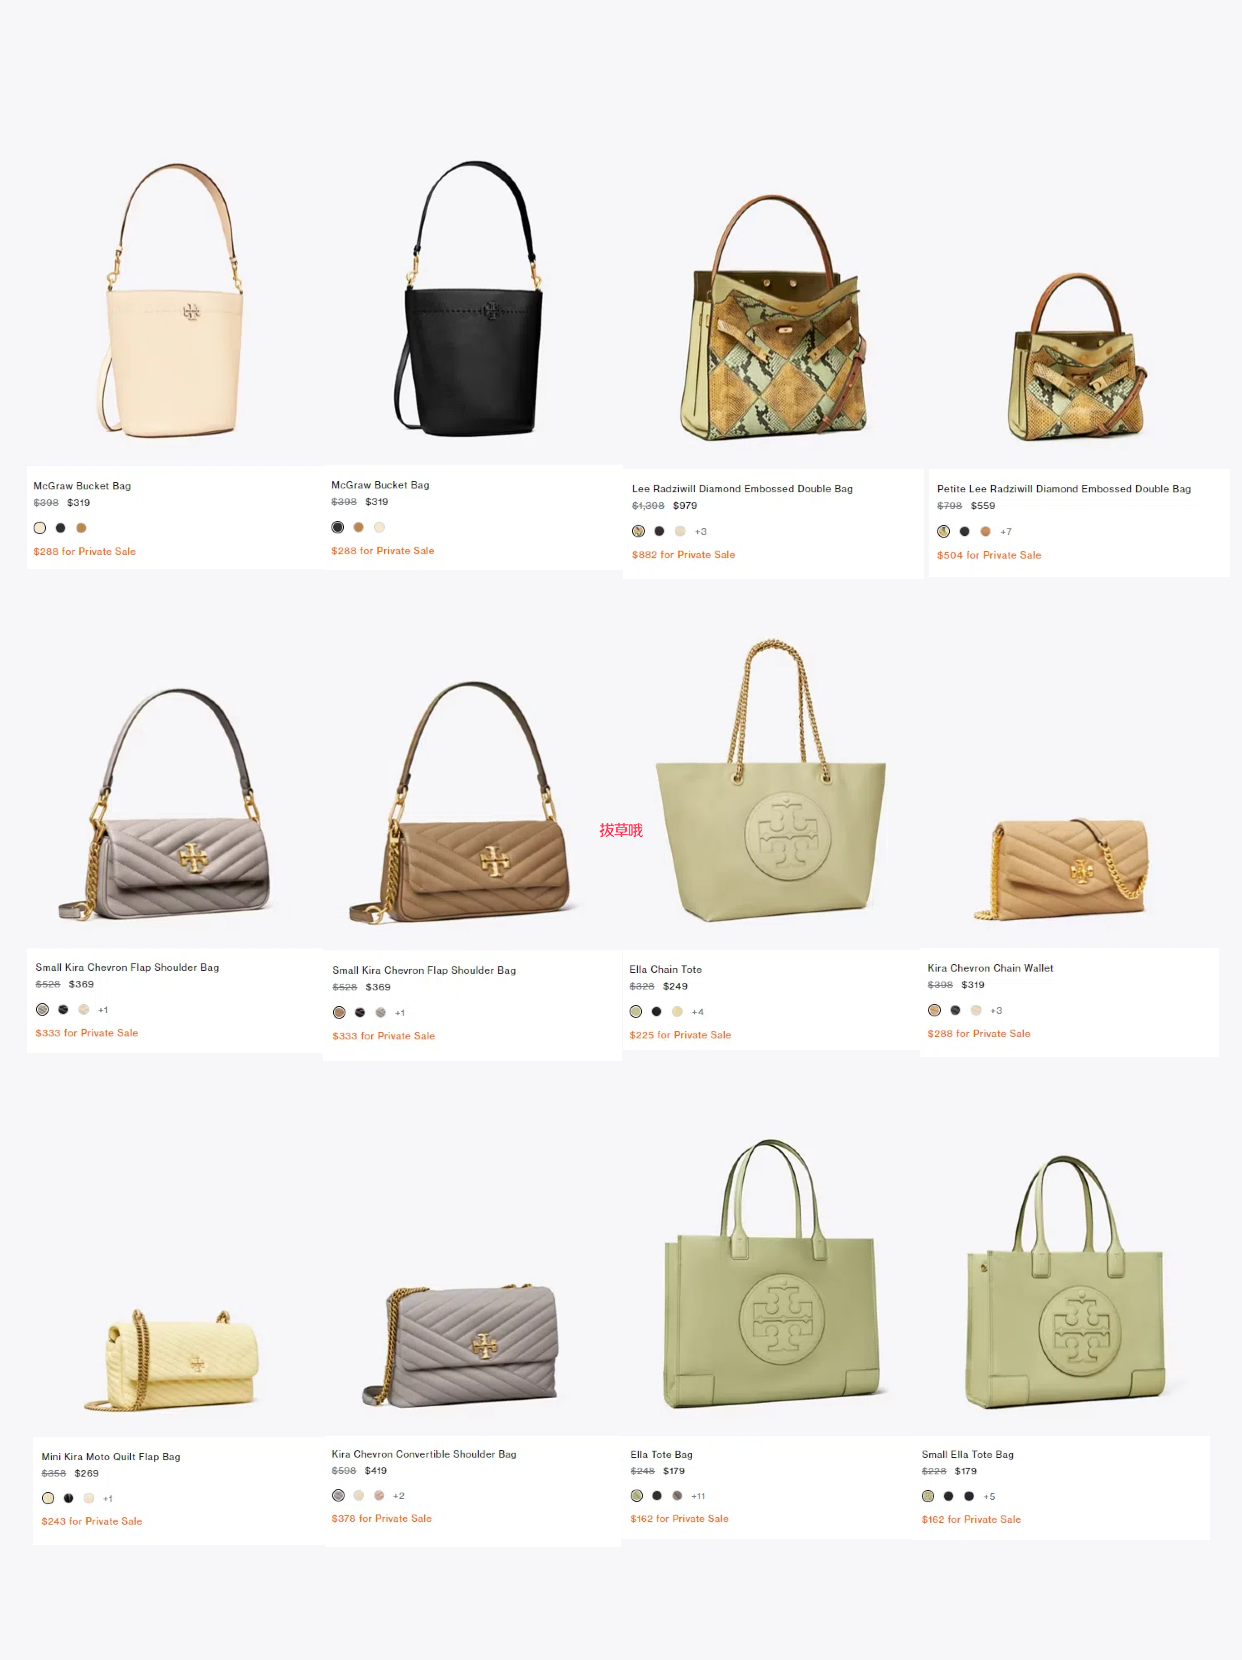
Task: Open the Mini Kira Moto Quilt Flap Bag title
Action: pyautogui.click(x=111, y=1457)
